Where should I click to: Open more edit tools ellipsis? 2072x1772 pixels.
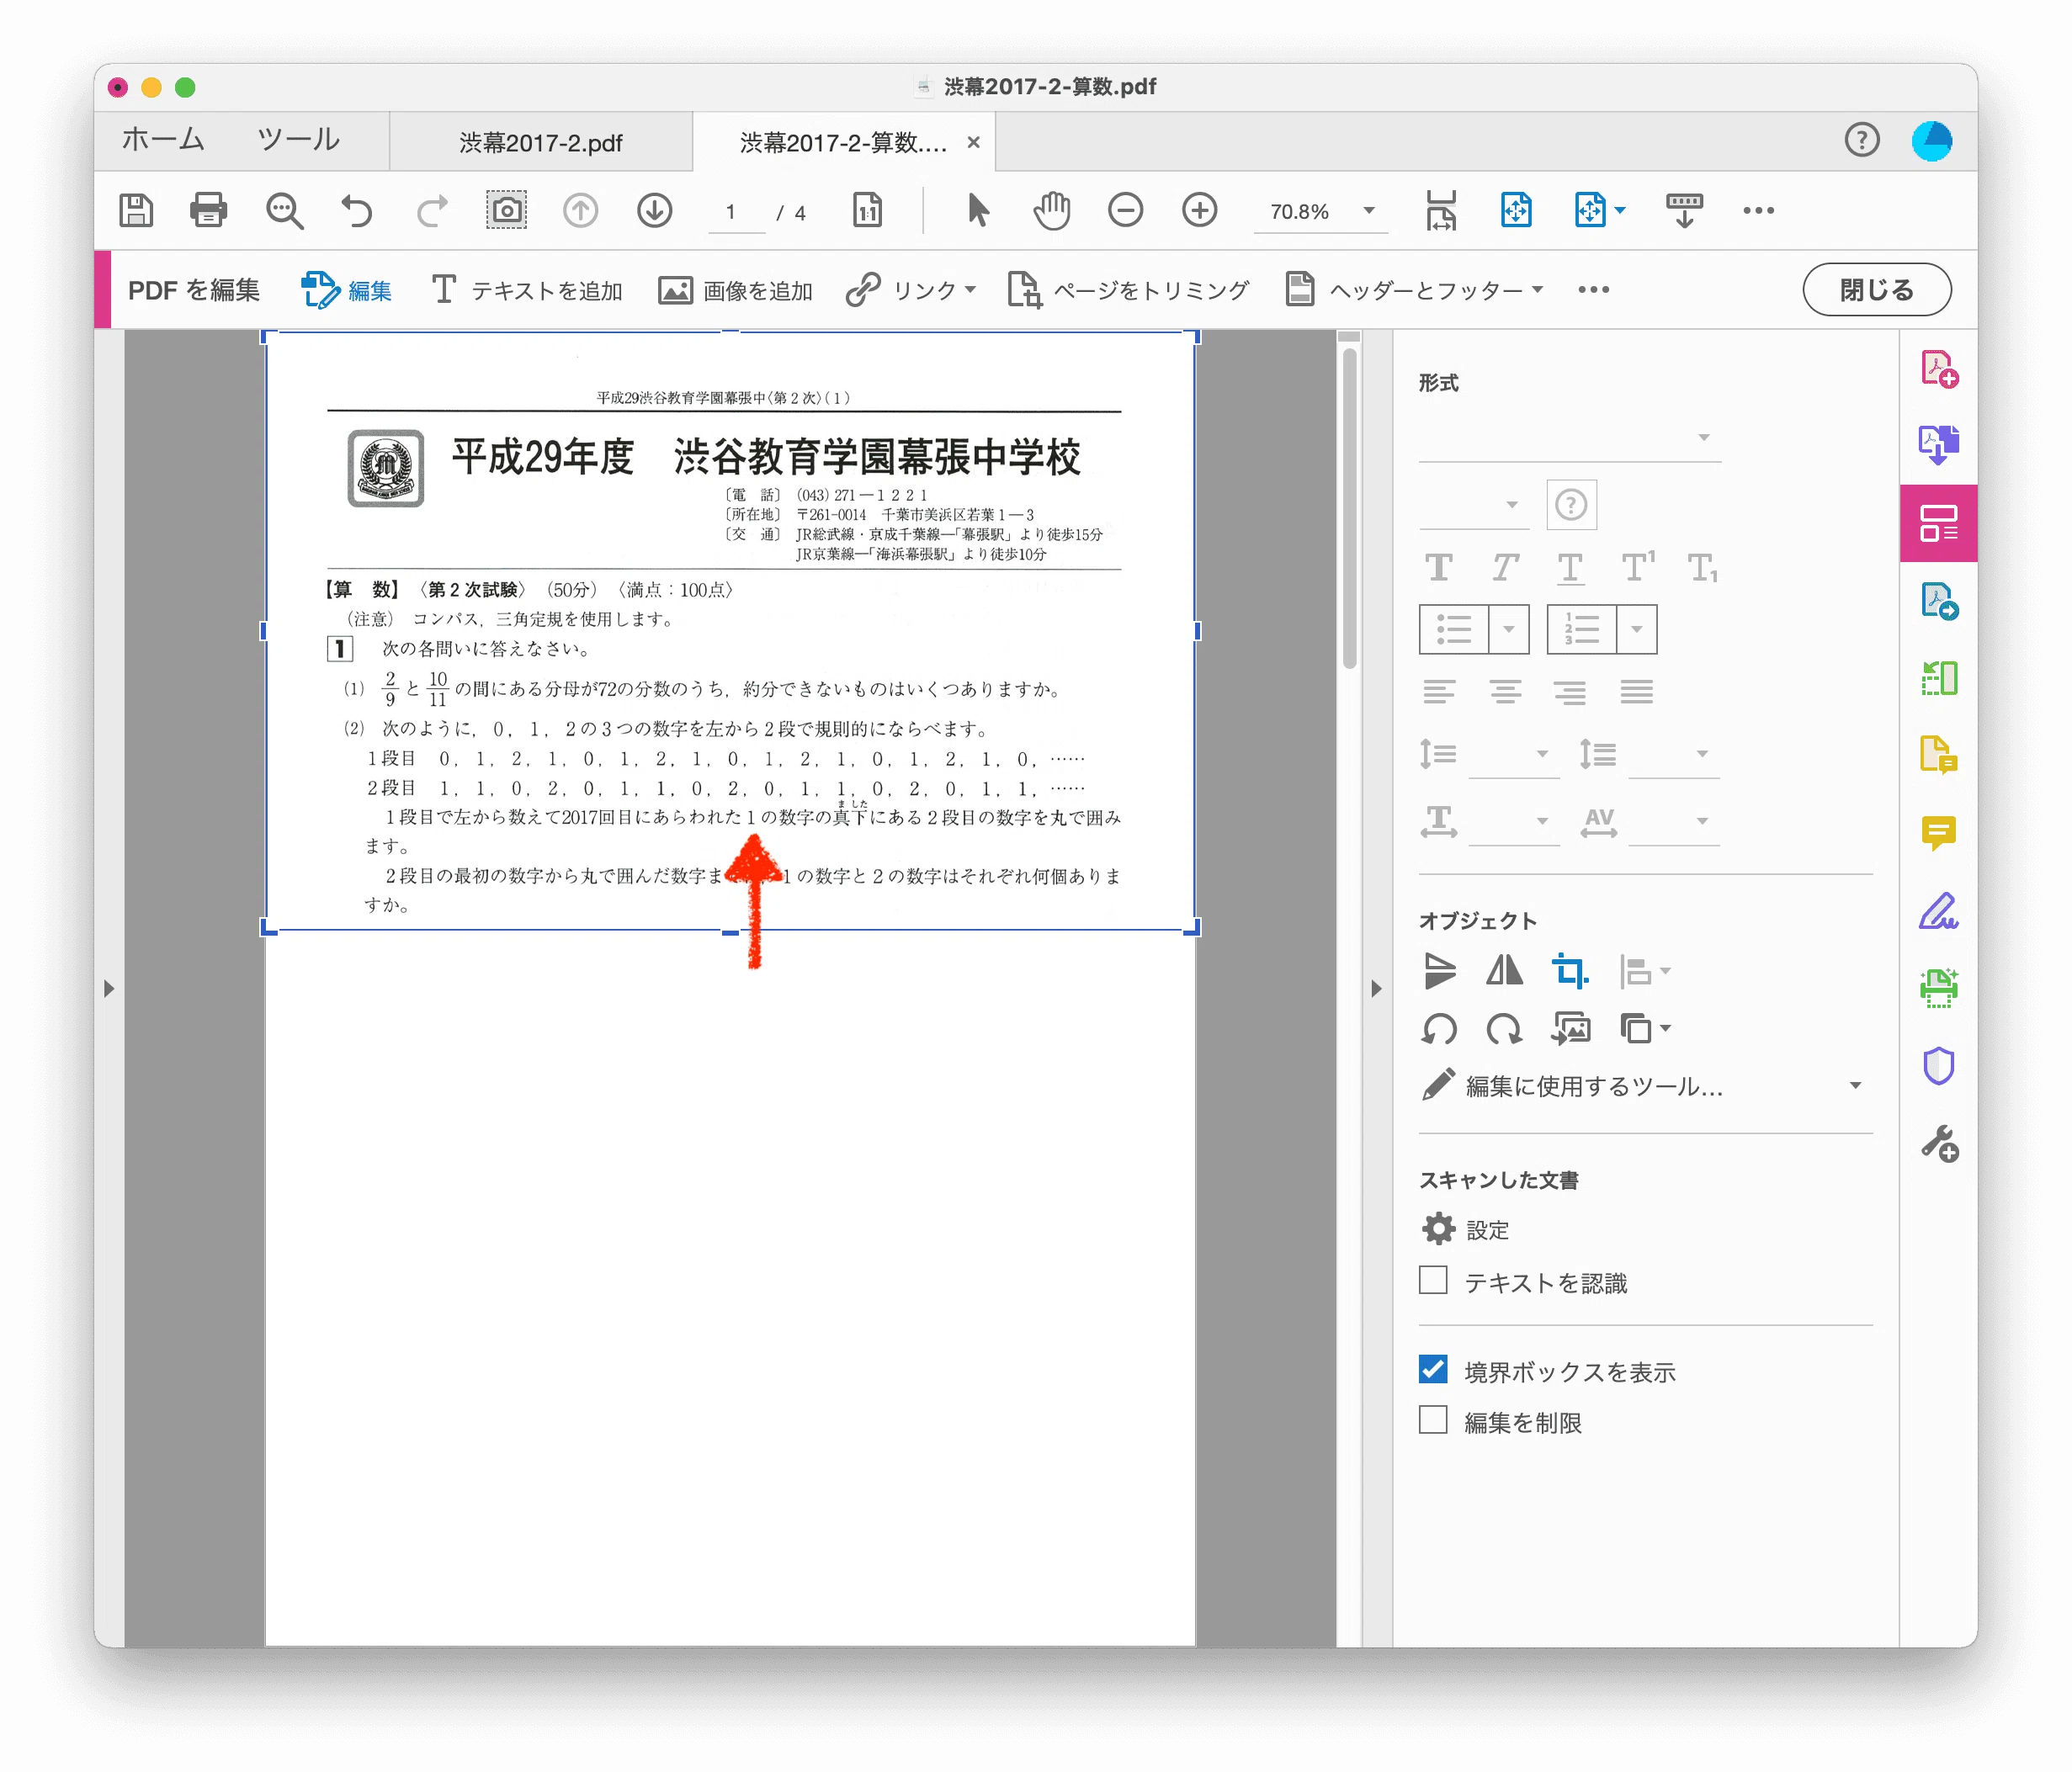click(1594, 290)
